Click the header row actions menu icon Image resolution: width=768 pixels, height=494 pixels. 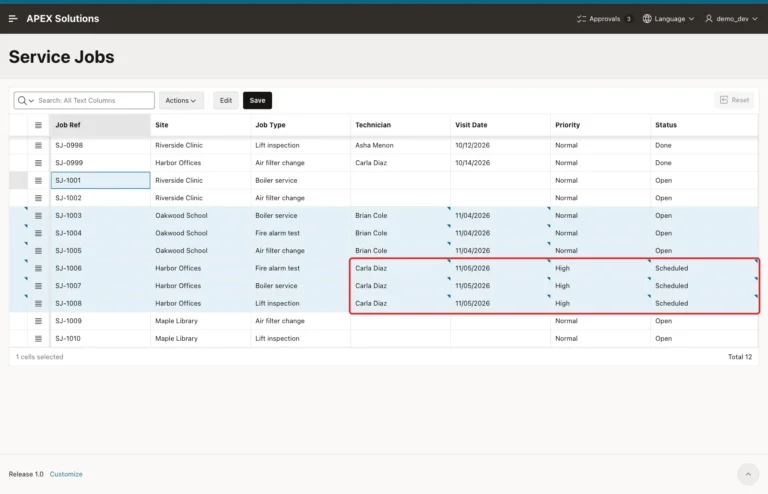[38, 125]
